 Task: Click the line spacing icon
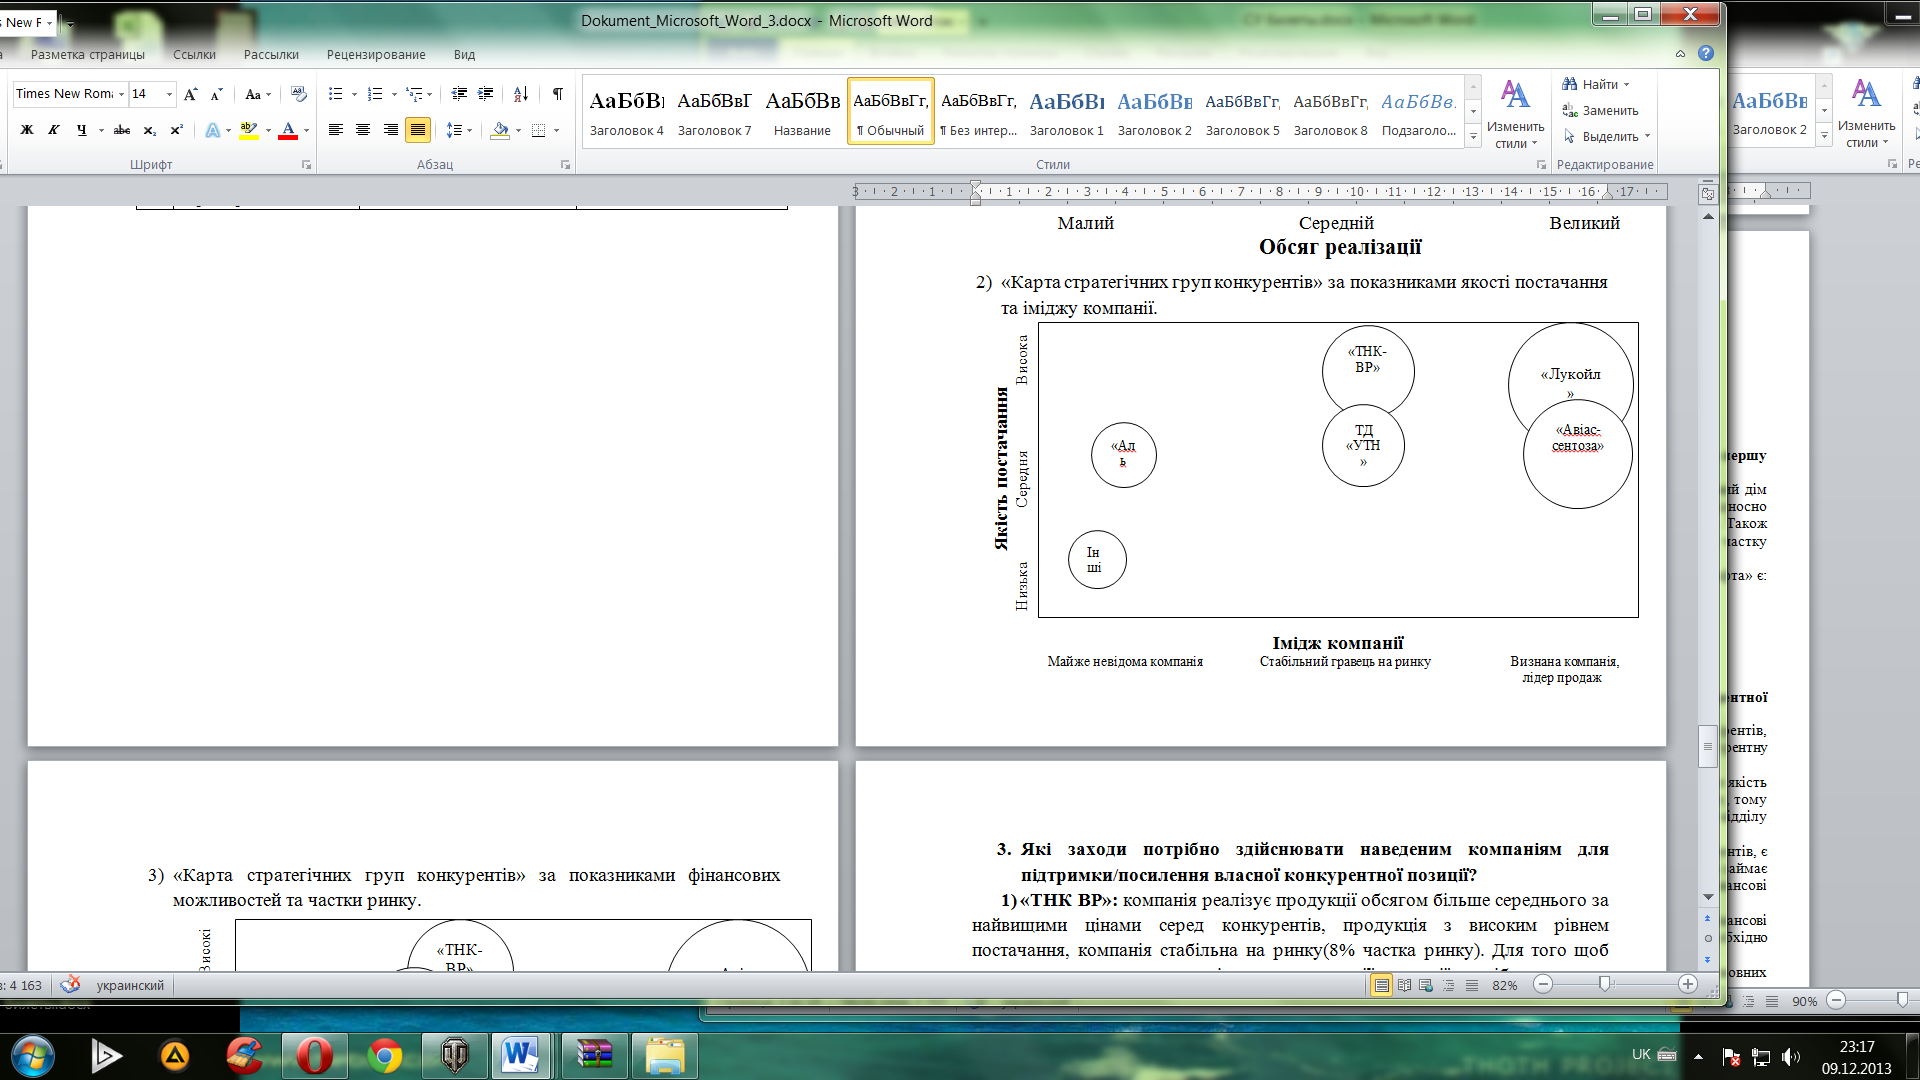454,130
